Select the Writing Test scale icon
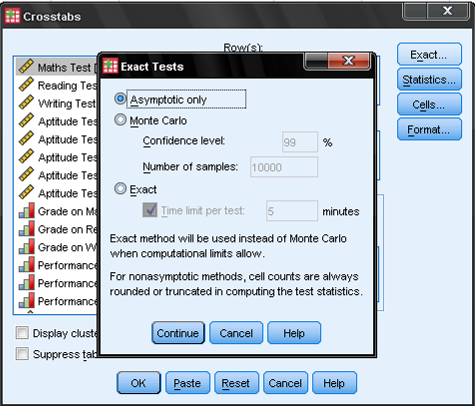The height and width of the screenshot is (406, 475). (26, 102)
